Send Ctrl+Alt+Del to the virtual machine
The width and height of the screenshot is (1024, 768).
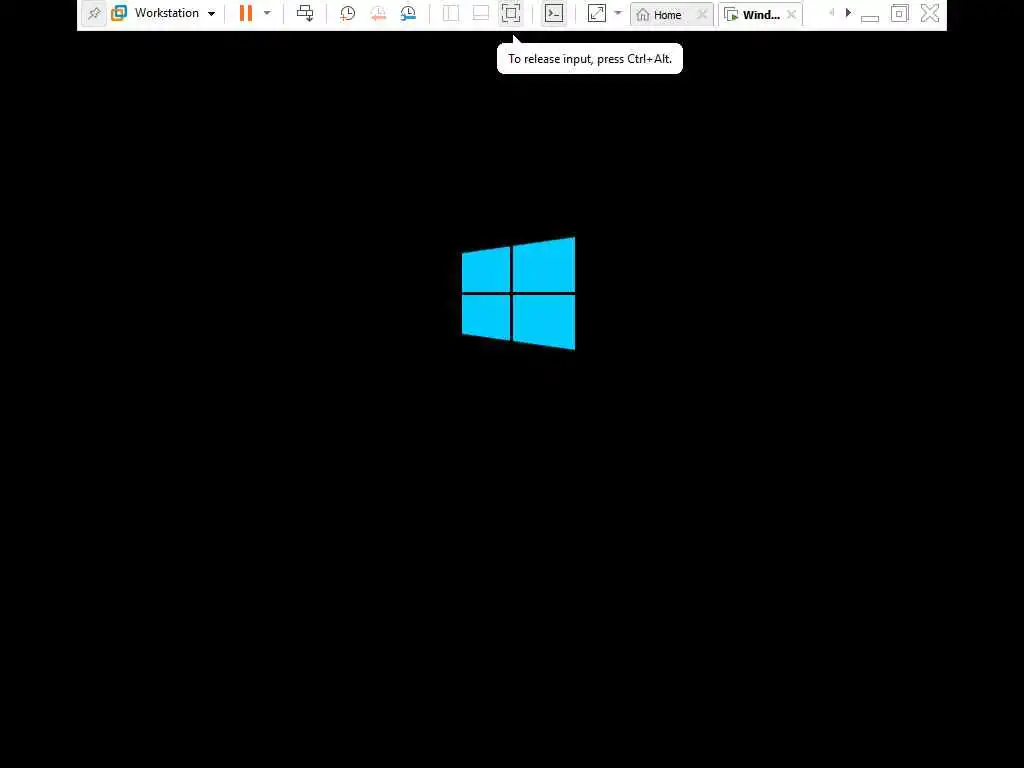point(305,13)
